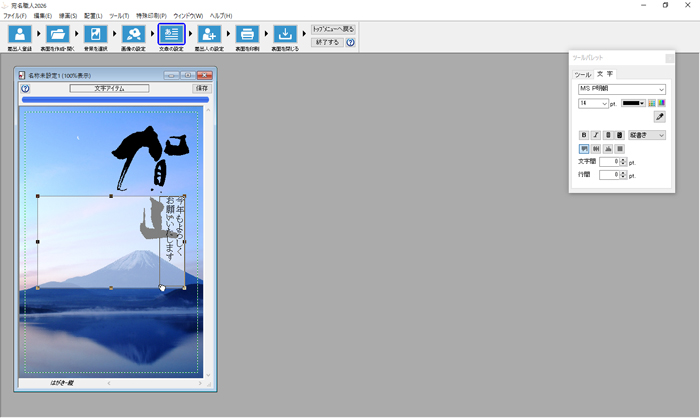Toggle bold text formatting
This screenshot has height=418, width=700.
pyautogui.click(x=584, y=135)
